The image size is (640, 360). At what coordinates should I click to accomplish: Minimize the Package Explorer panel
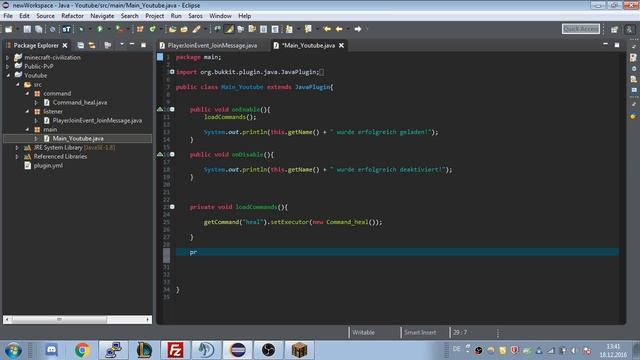coord(132,44)
